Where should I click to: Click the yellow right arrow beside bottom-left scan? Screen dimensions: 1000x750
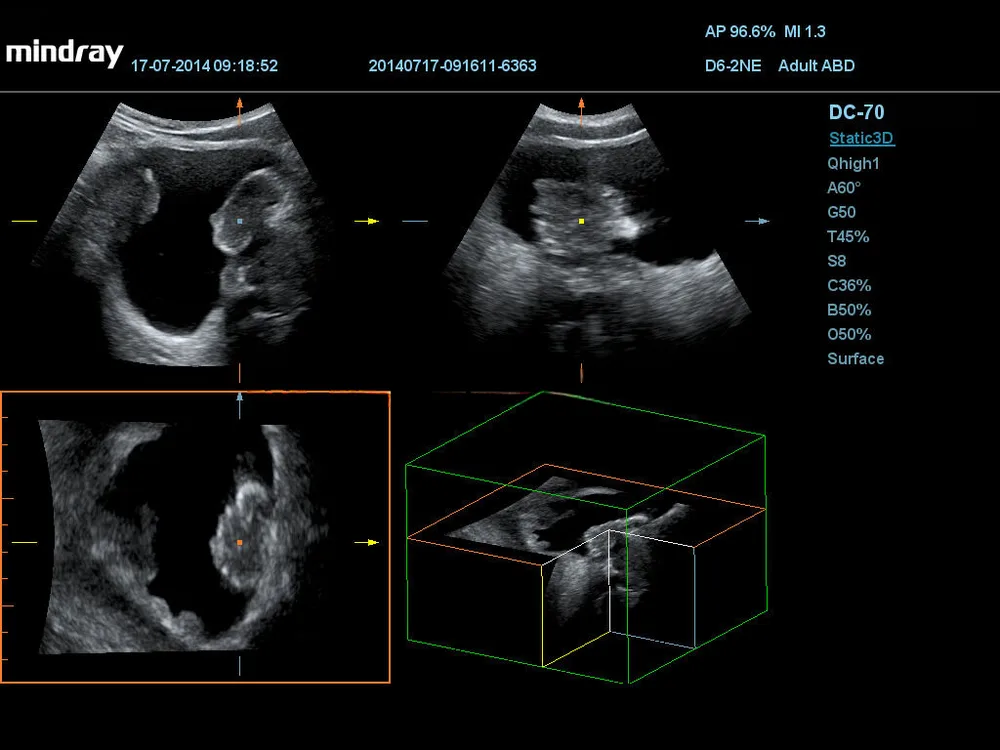[x=367, y=543]
